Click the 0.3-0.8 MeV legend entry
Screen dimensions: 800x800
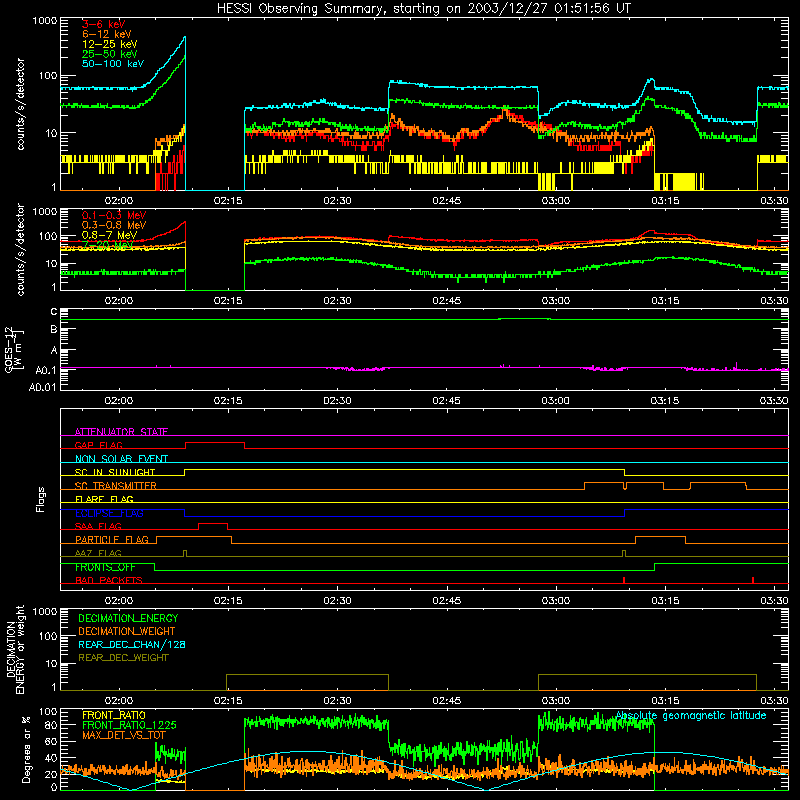[x=114, y=225]
